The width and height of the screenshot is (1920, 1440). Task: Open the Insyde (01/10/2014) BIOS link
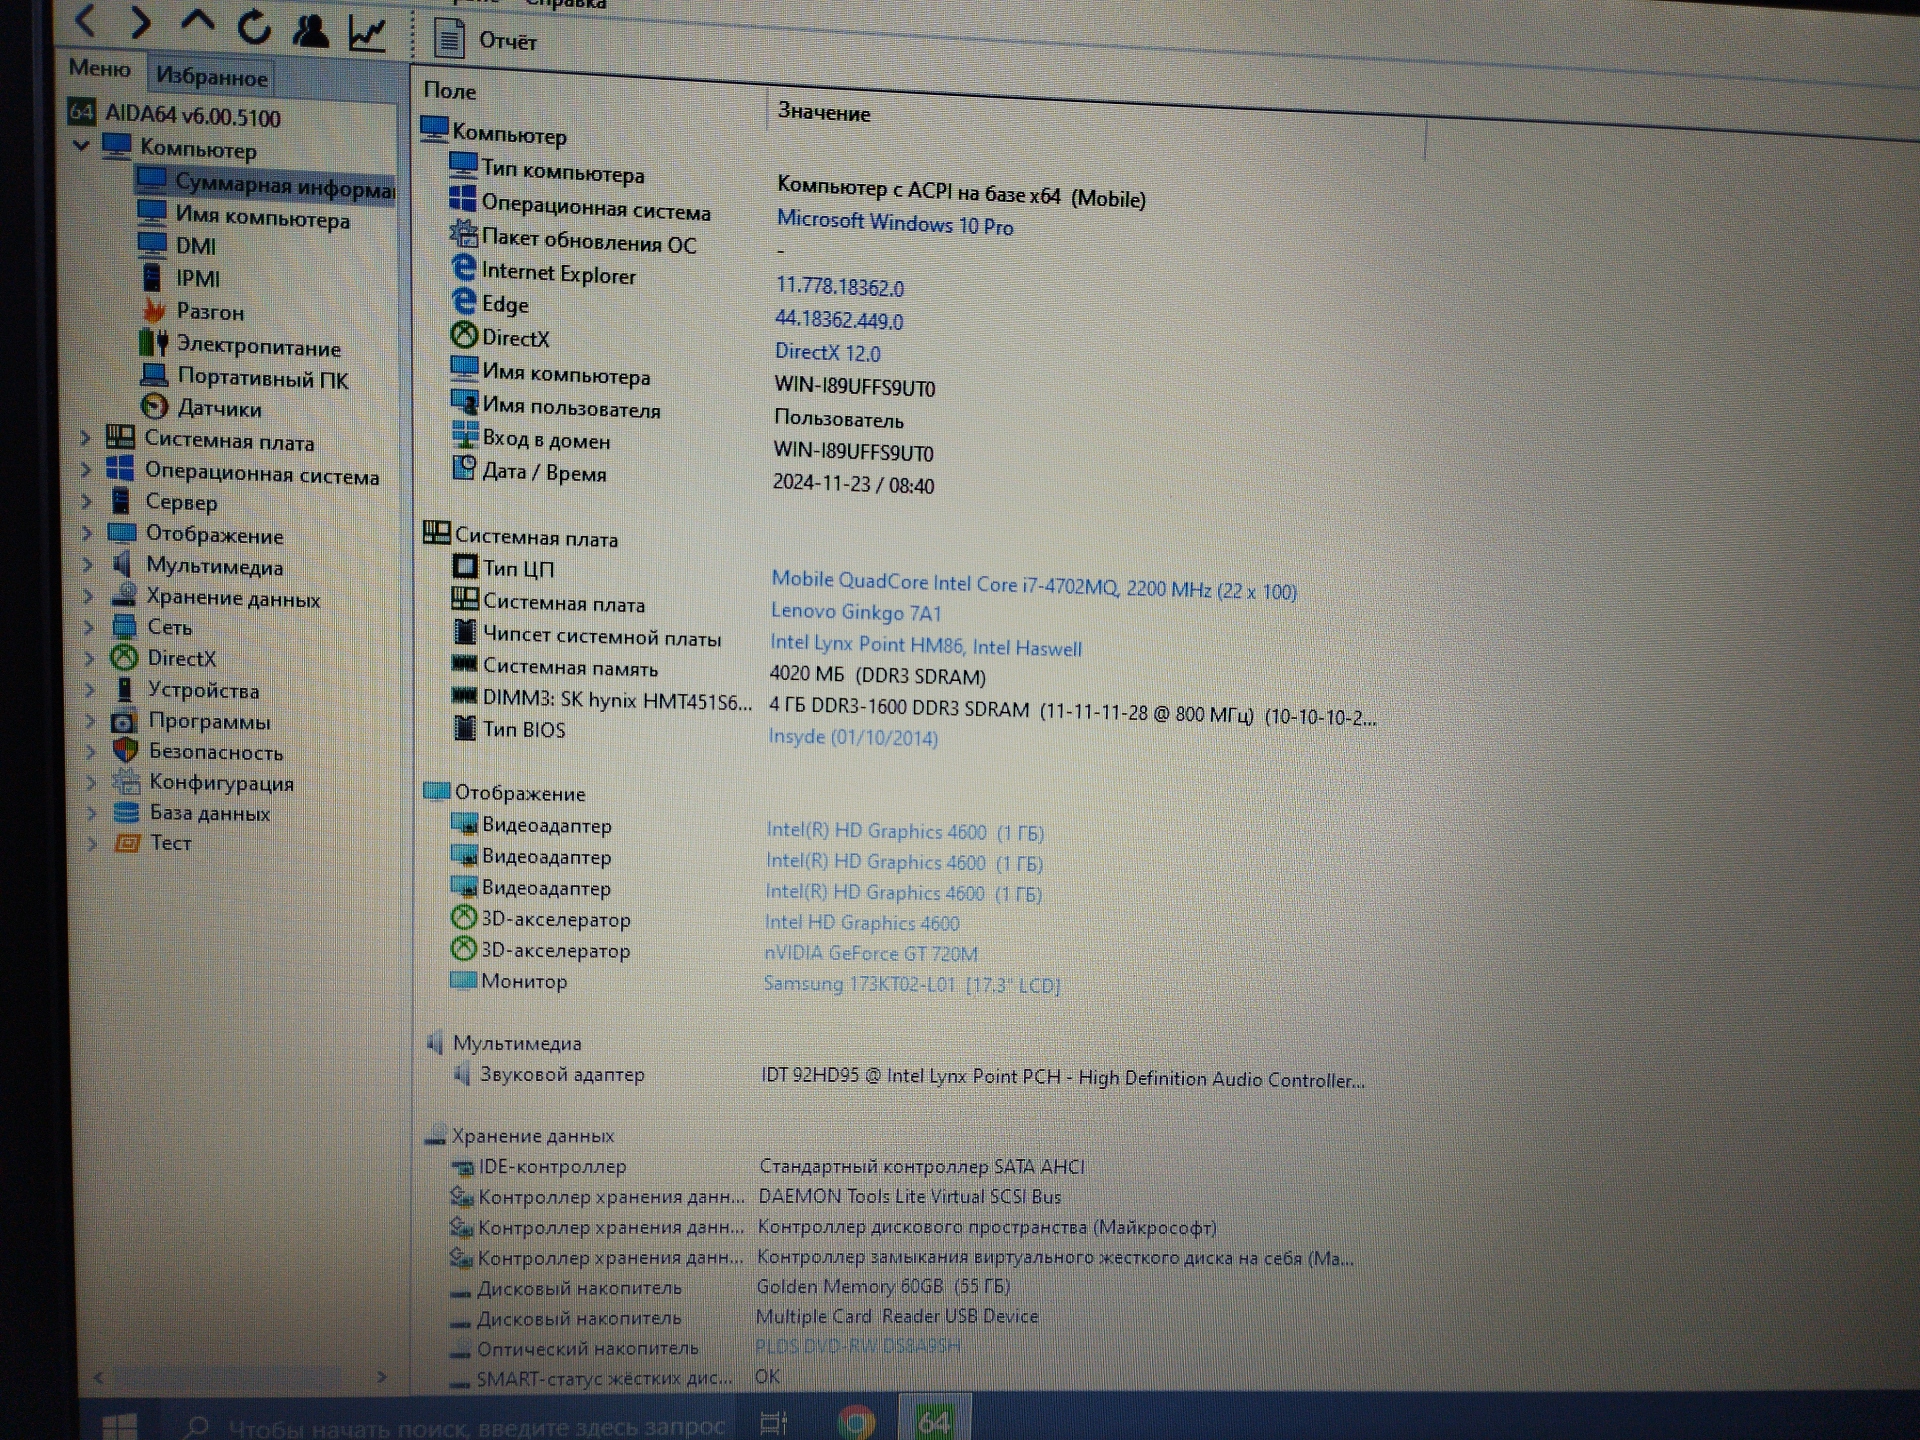tap(853, 737)
